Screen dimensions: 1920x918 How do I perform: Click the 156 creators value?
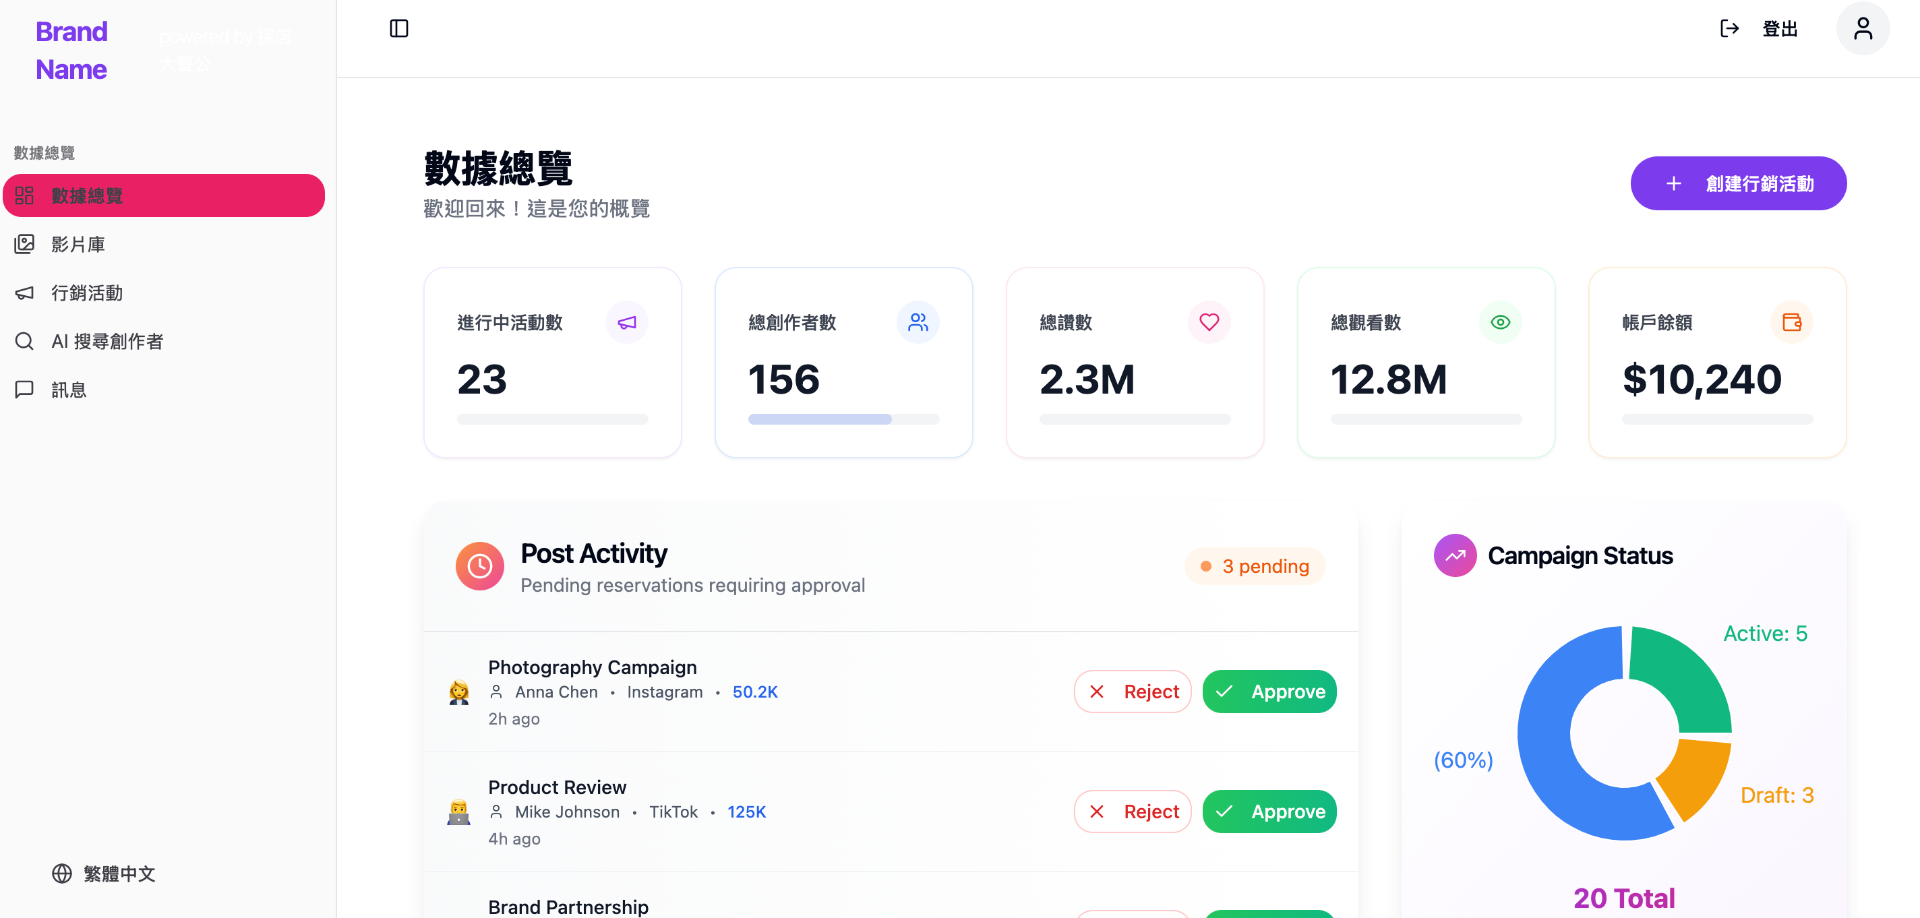784,379
